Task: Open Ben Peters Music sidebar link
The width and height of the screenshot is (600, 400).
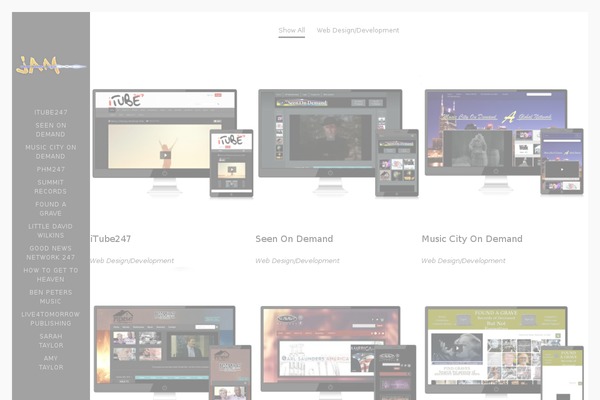Action: click(51, 297)
